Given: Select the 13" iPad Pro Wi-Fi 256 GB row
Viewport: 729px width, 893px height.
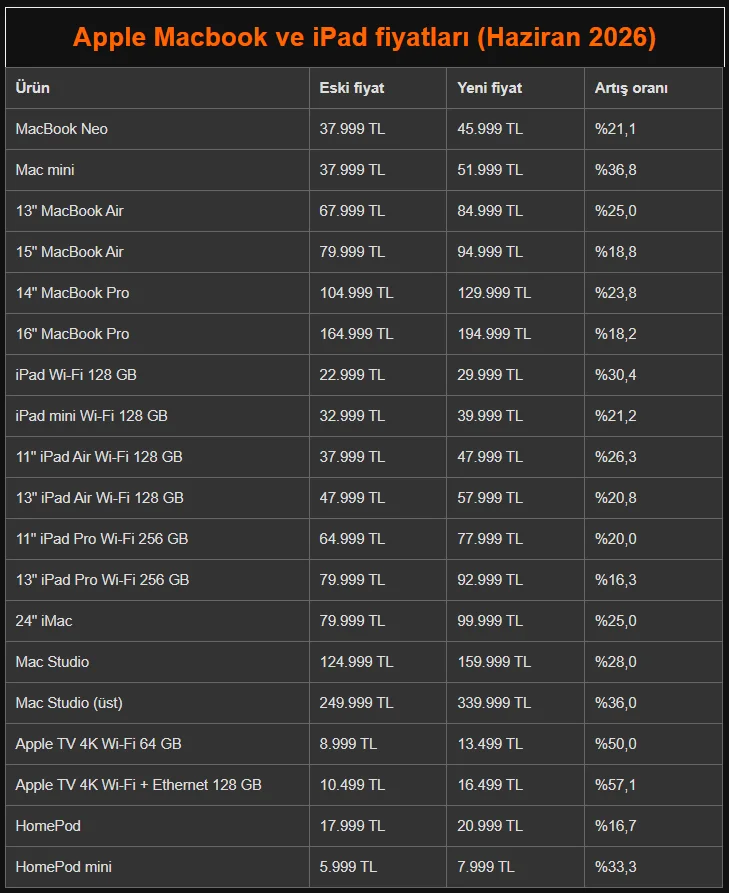Looking at the screenshot, I should pos(364,580).
